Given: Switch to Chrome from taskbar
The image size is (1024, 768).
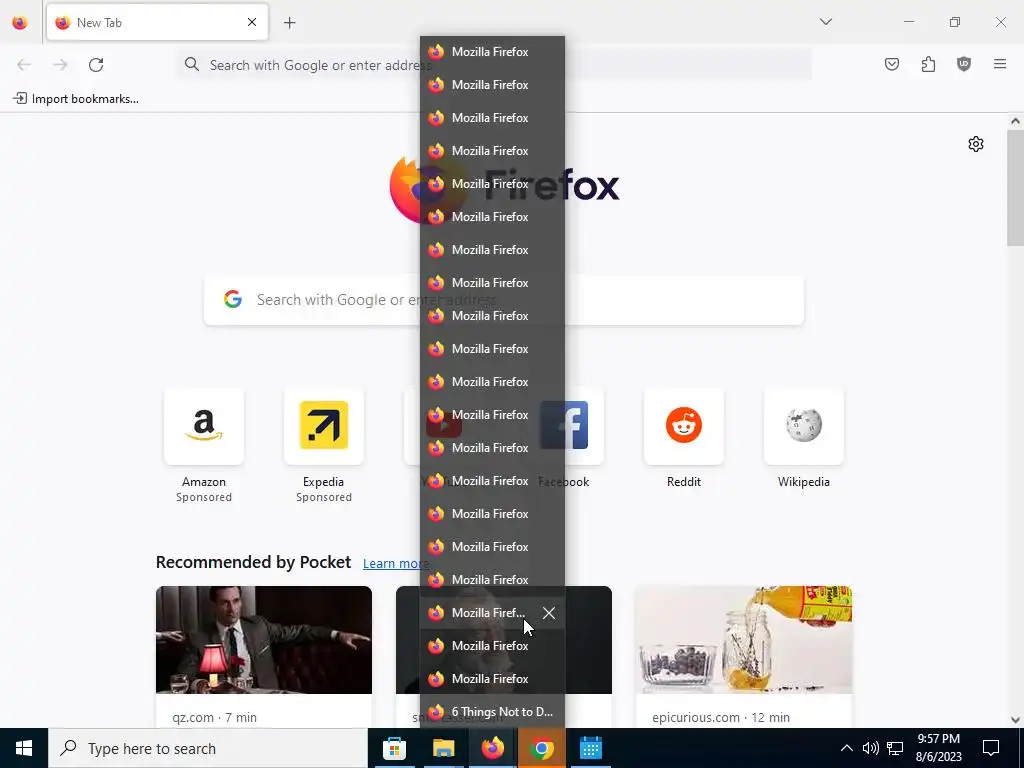Looking at the screenshot, I should [x=541, y=748].
